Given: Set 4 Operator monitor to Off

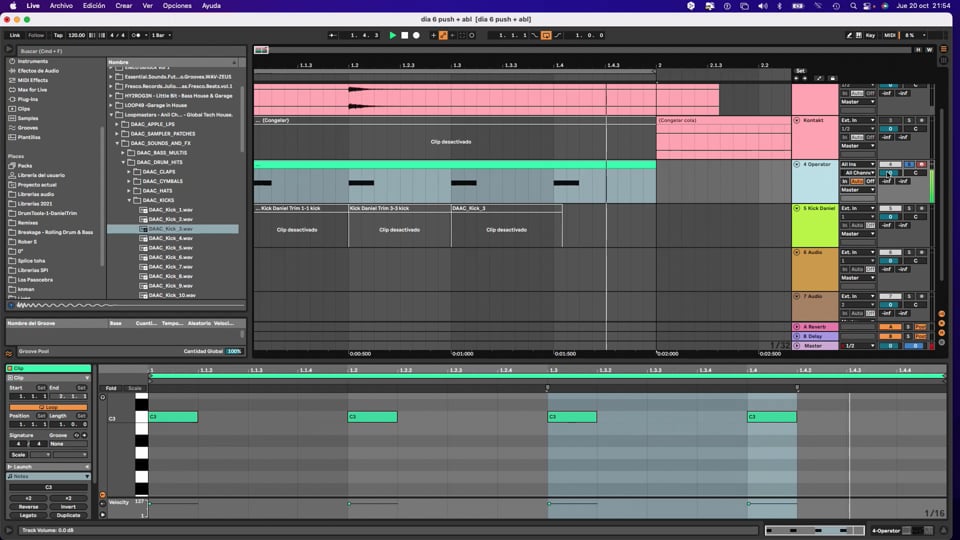Looking at the screenshot, I should (x=870, y=182).
